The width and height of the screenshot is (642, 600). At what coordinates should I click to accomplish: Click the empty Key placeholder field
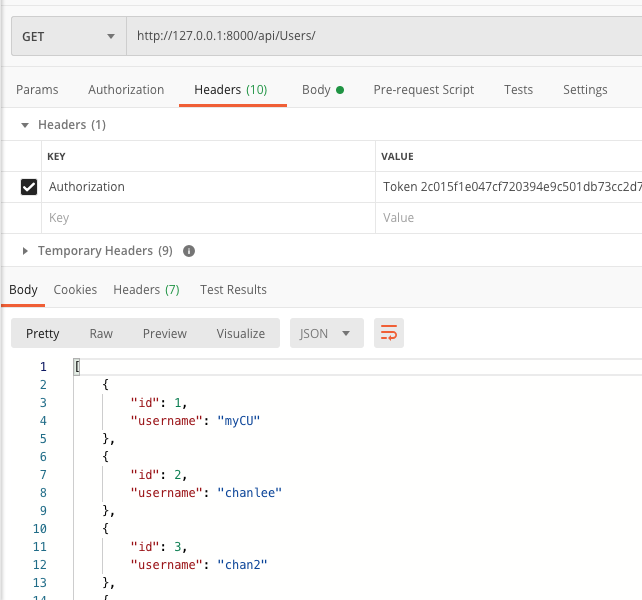click(208, 218)
